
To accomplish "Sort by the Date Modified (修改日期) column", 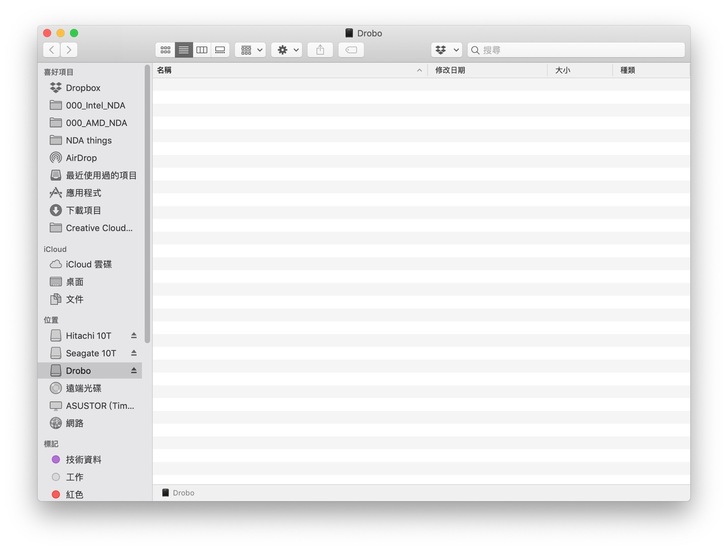I will (488, 70).
